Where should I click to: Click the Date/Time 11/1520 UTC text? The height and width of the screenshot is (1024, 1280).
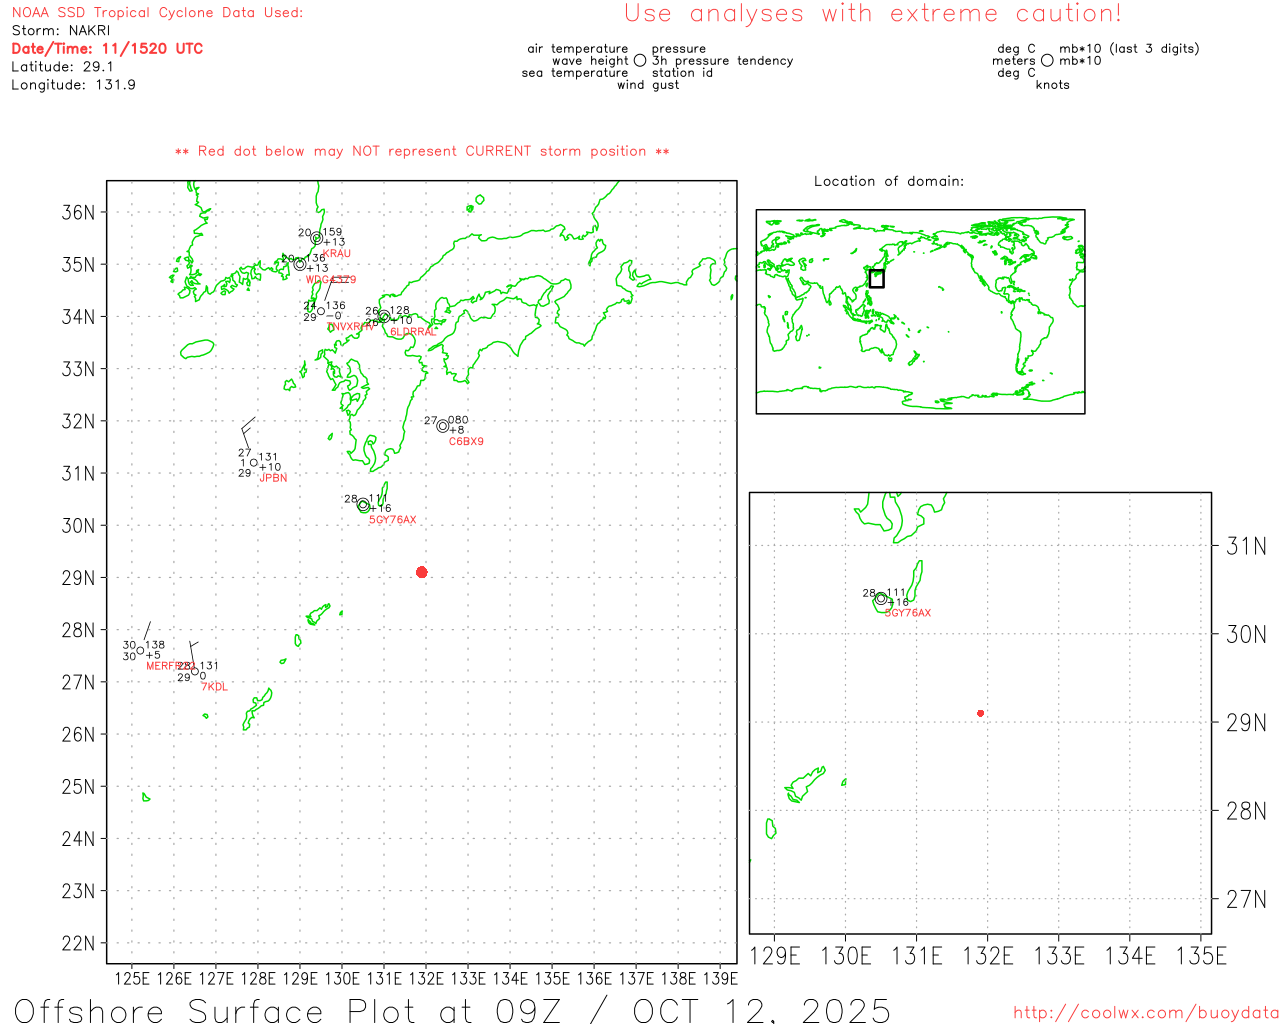(x=107, y=48)
